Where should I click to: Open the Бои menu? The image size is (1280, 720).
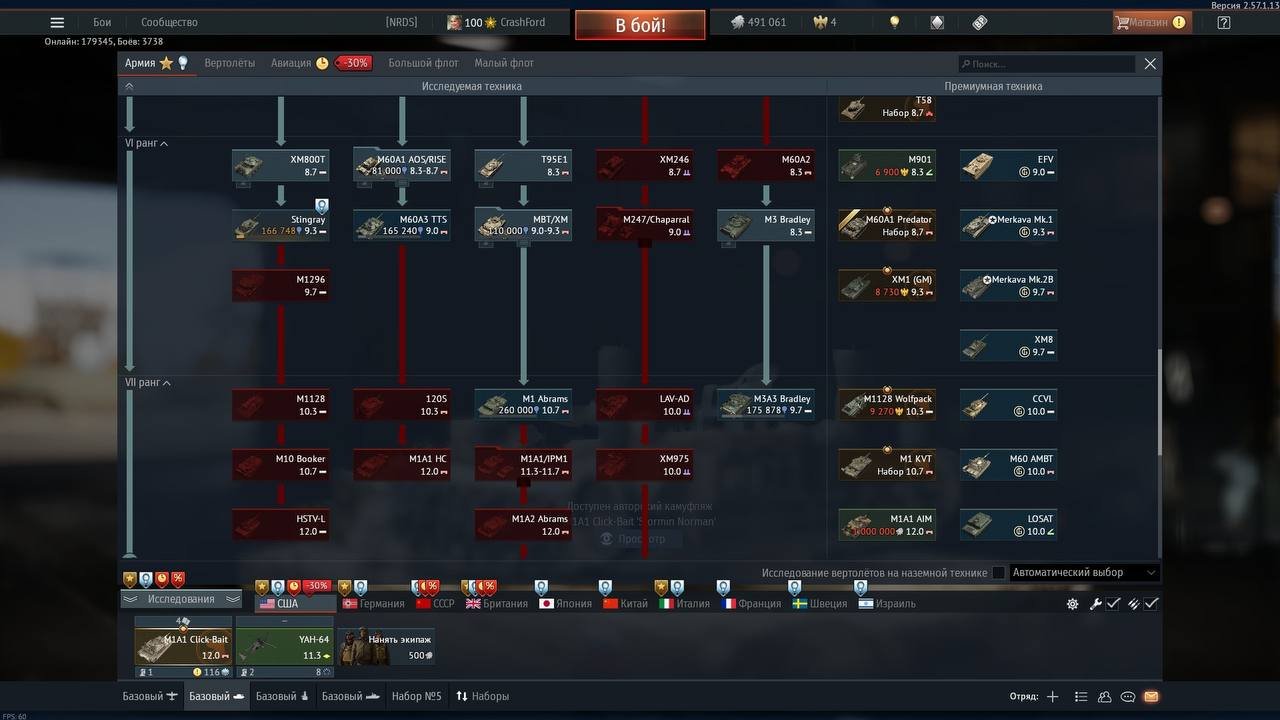coord(102,22)
